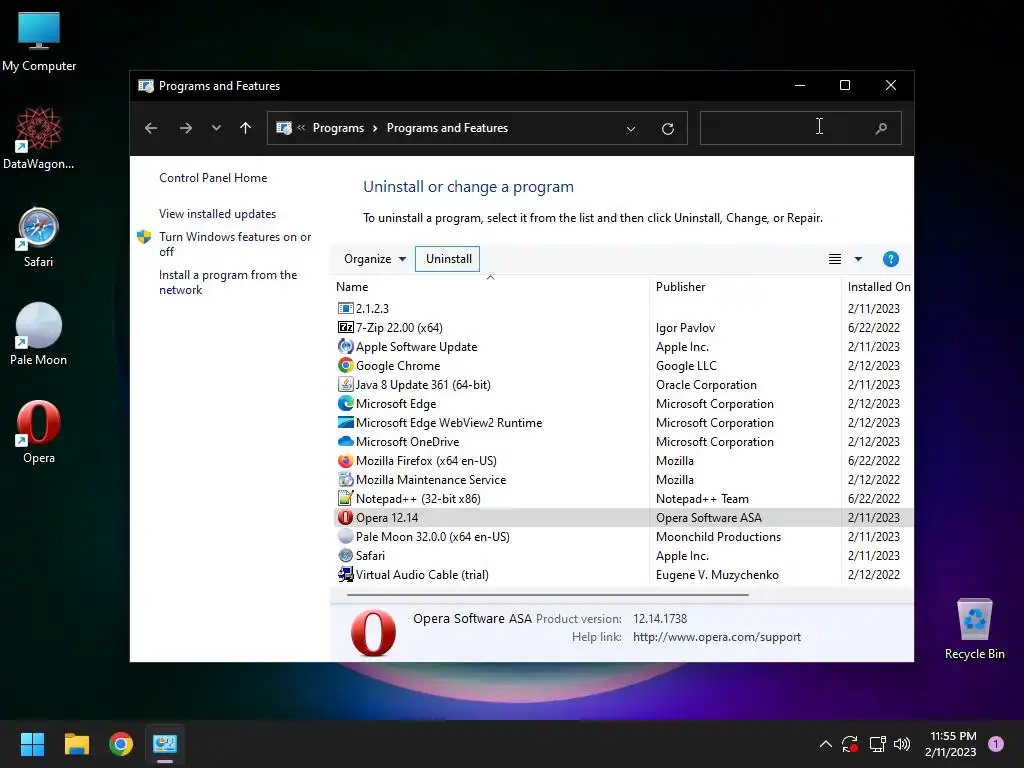The width and height of the screenshot is (1024, 768).
Task: Click the search magnifier icon
Action: (881, 128)
